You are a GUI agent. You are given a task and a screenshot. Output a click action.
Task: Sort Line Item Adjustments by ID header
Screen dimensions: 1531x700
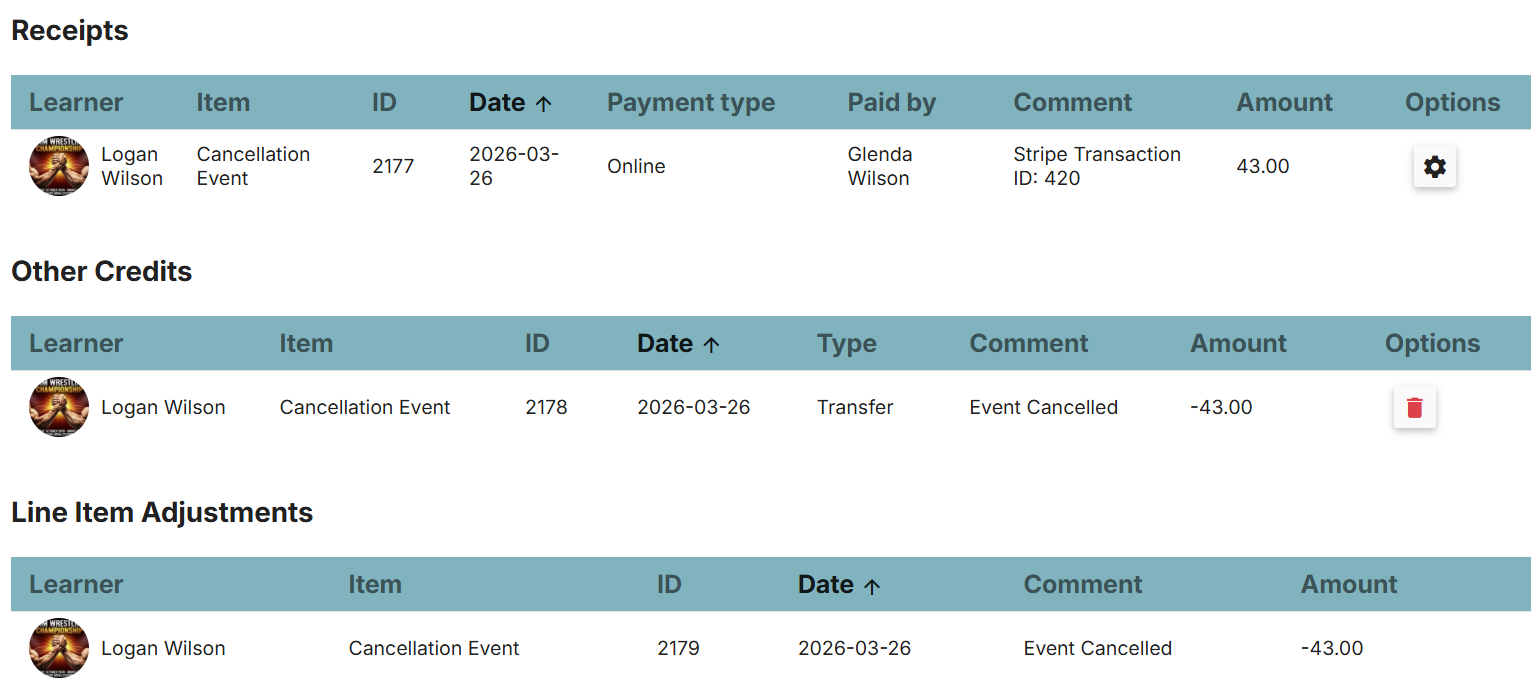point(669,585)
